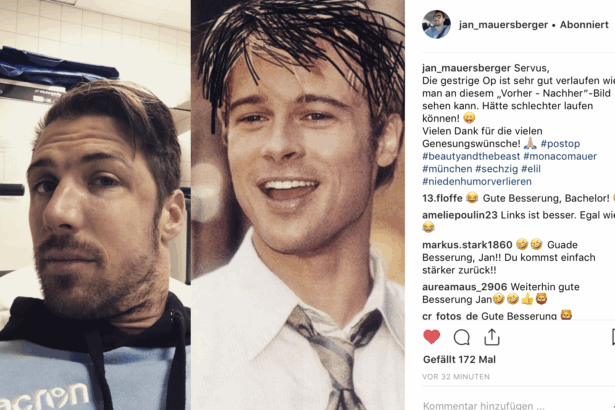The height and width of the screenshot is (410, 615).
Task: Open the #niedenhumorverlieren hashtag
Action: (477, 181)
